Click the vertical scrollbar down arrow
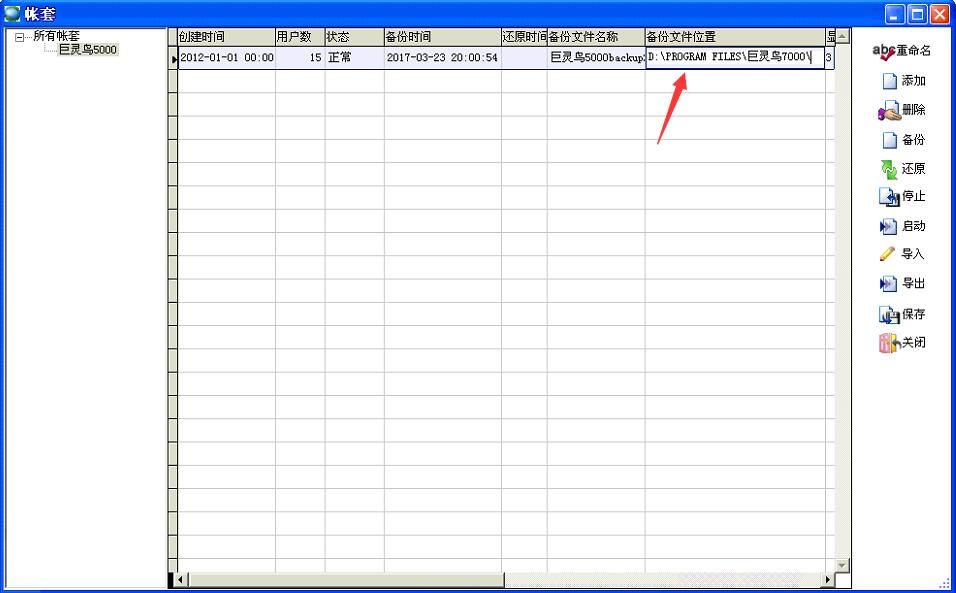Screen dimensions: 956x593 (842, 565)
